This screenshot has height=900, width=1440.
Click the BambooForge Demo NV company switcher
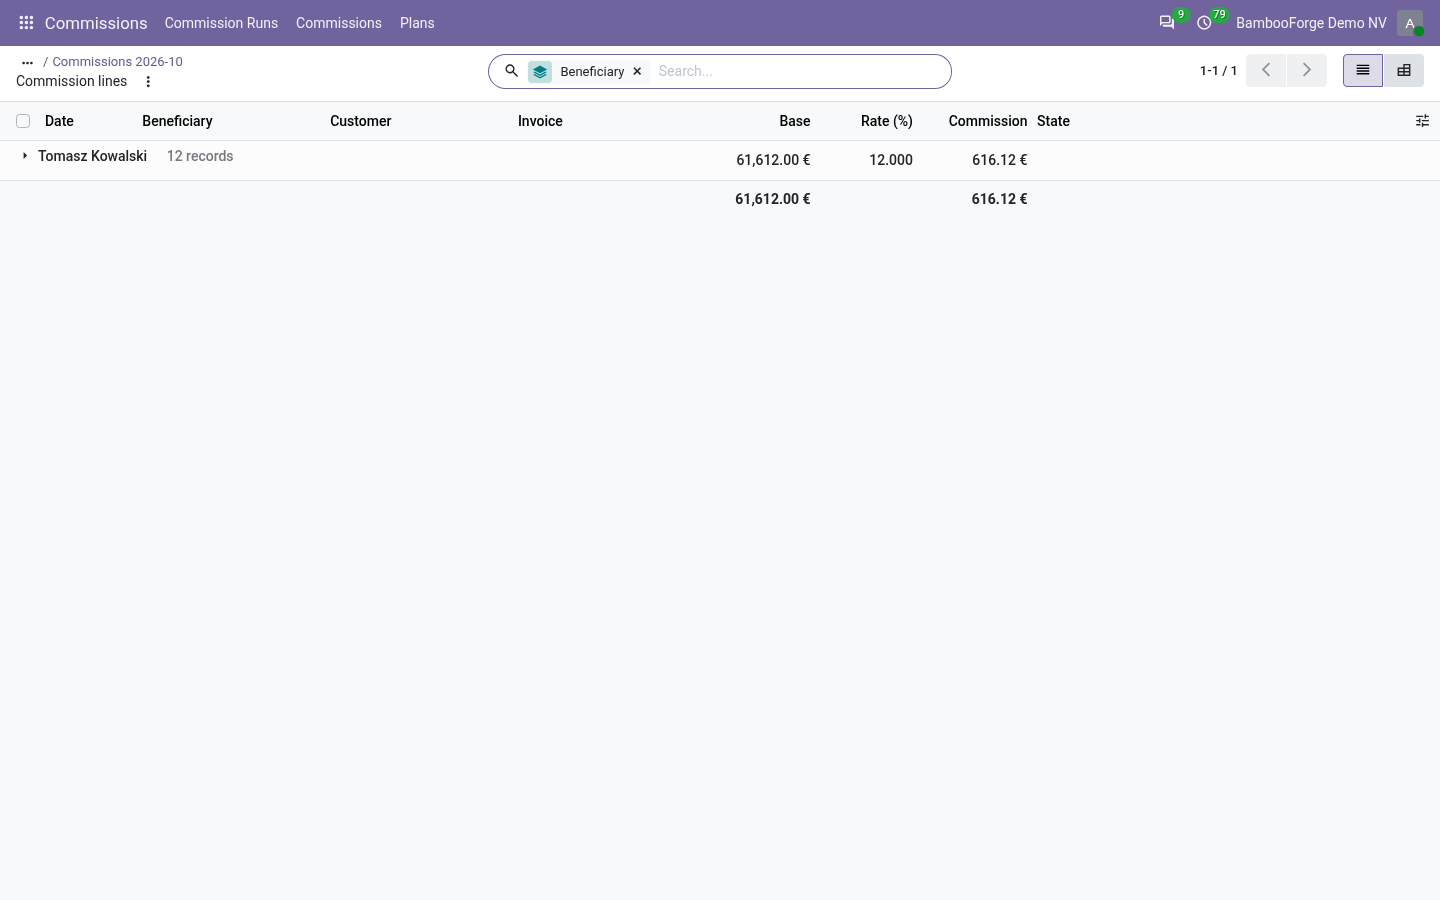pos(1311,23)
